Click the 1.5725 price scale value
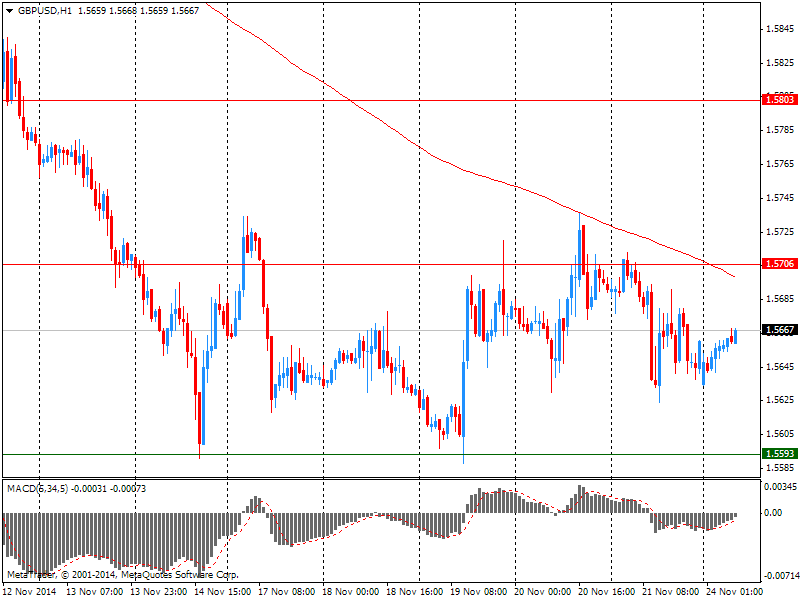Image resolution: width=800 pixels, height=600 pixels. (780, 232)
